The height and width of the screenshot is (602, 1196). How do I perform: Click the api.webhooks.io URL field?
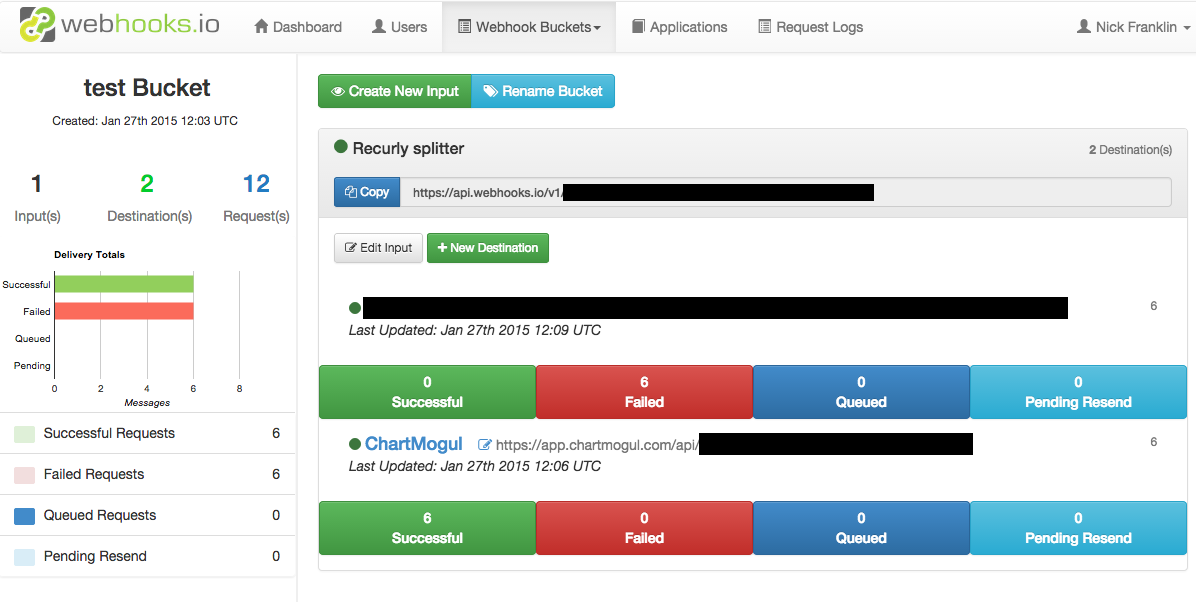786,192
